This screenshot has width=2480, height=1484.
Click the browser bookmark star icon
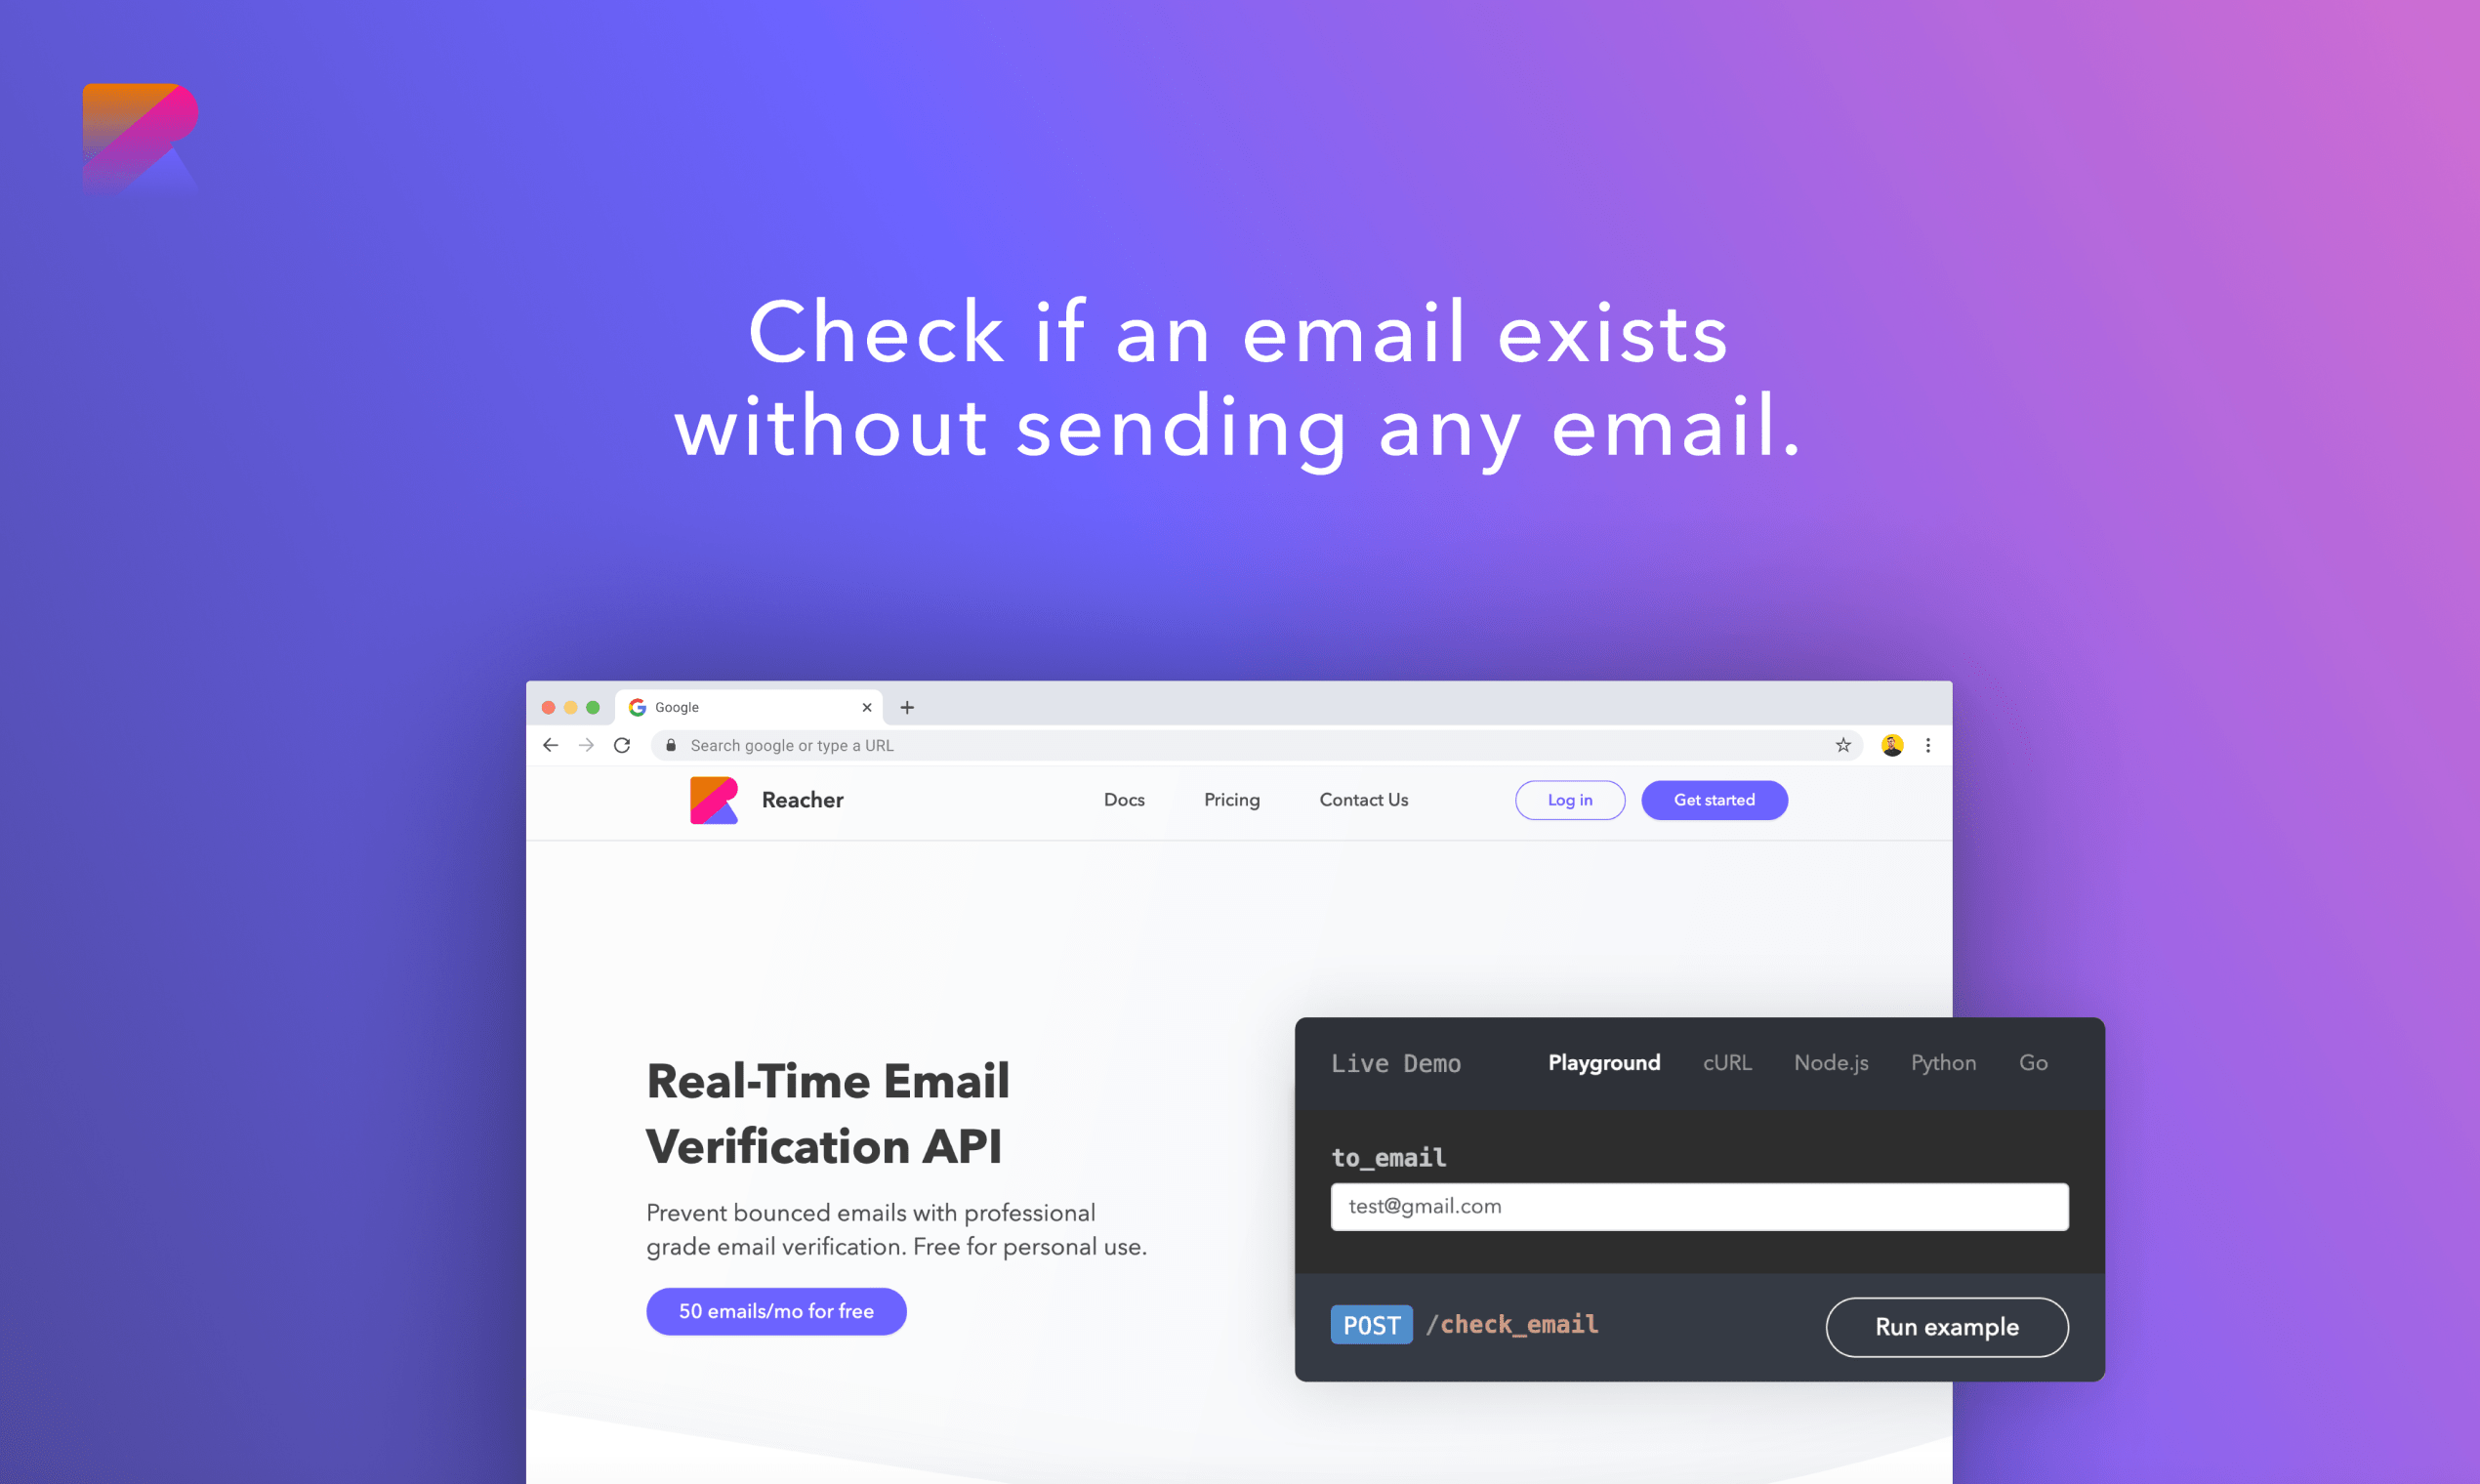pos(1844,744)
